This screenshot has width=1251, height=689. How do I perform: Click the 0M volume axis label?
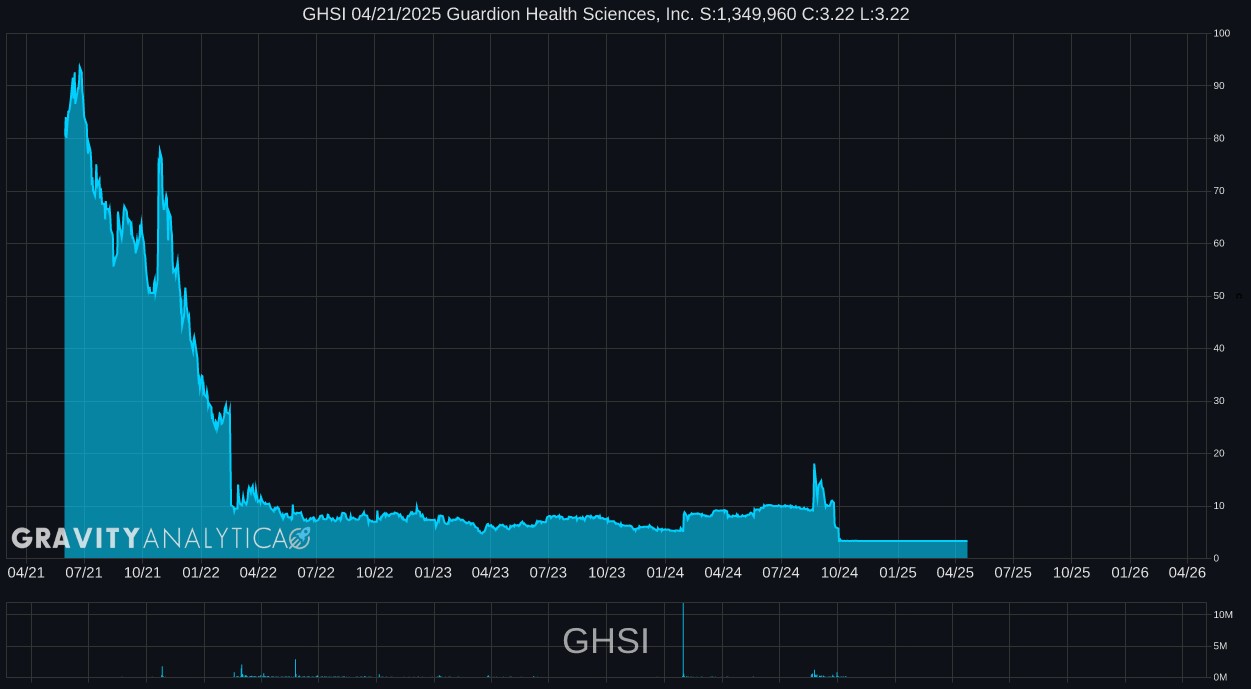[x=1221, y=678]
